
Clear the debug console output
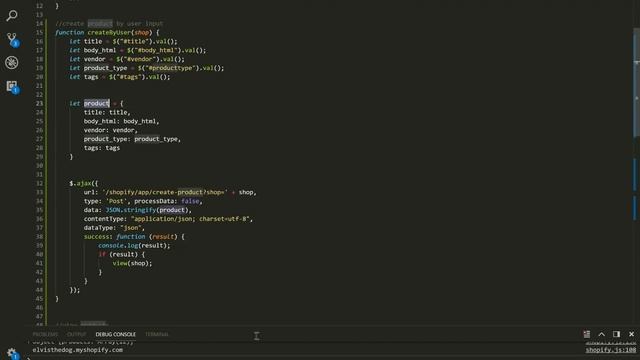coord(587,334)
